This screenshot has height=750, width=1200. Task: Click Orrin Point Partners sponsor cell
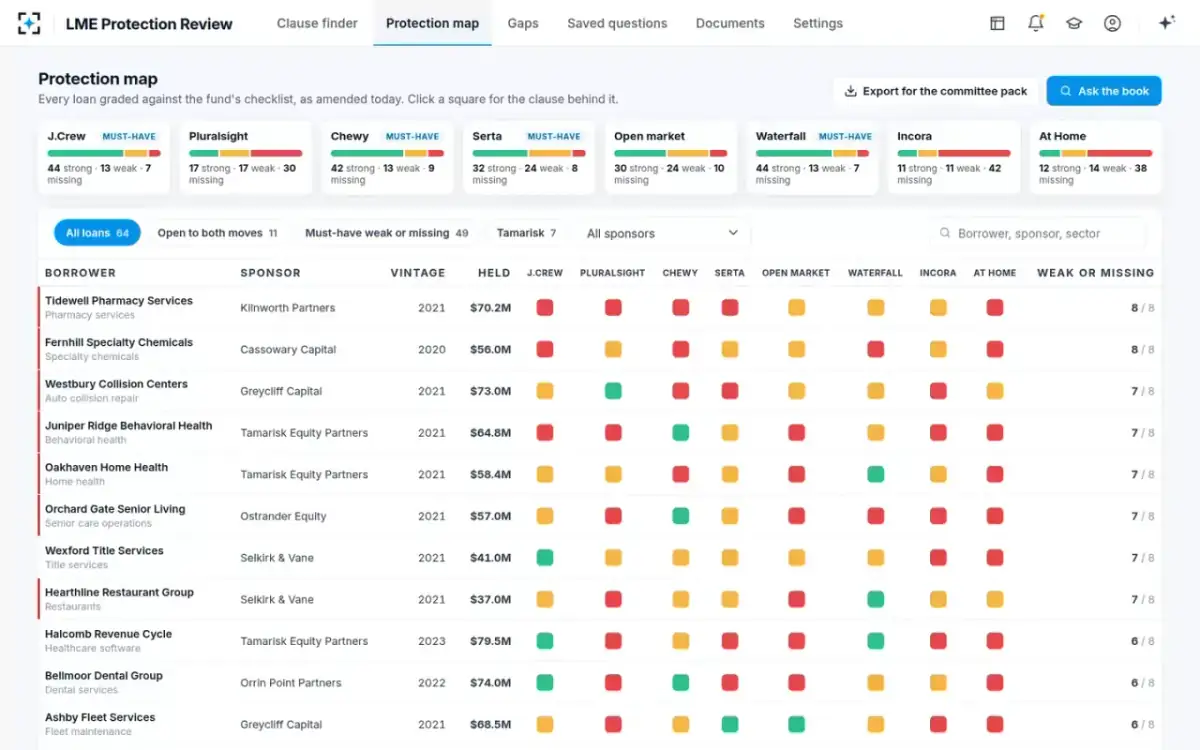click(291, 683)
